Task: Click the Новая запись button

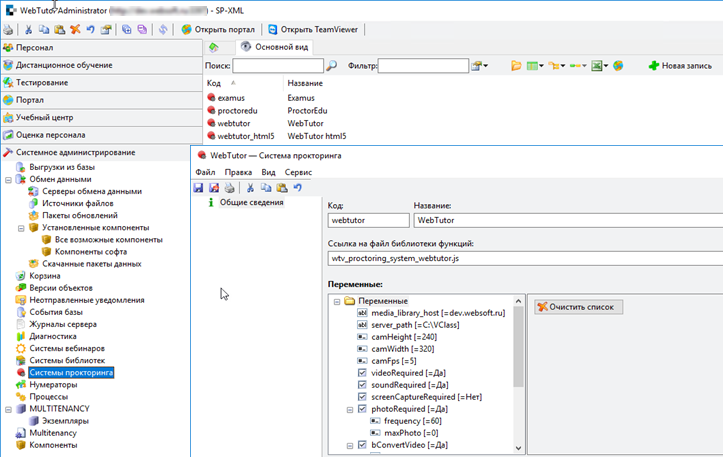Action: pos(680,66)
